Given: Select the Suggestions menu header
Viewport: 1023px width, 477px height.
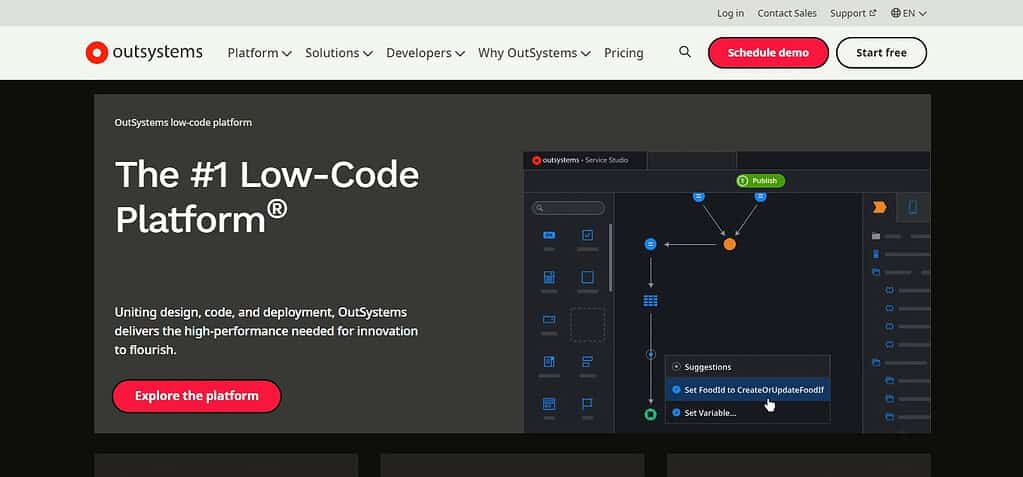Looking at the screenshot, I should (x=747, y=367).
